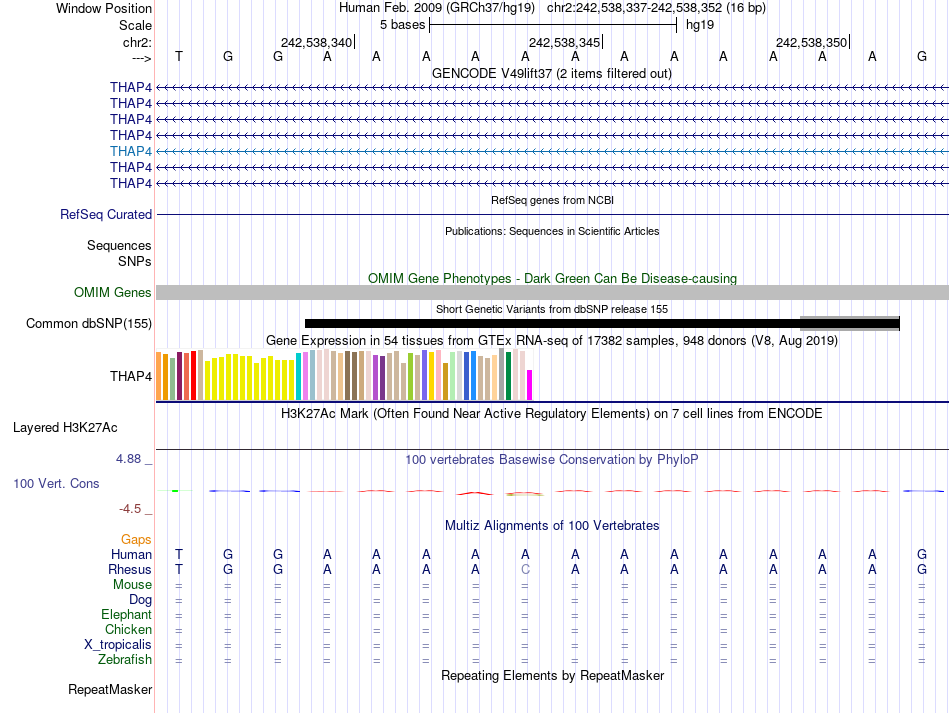Click the Common dbSNP(155) label
Viewport: 950px width, 713px height.
click(x=89, y=323)
